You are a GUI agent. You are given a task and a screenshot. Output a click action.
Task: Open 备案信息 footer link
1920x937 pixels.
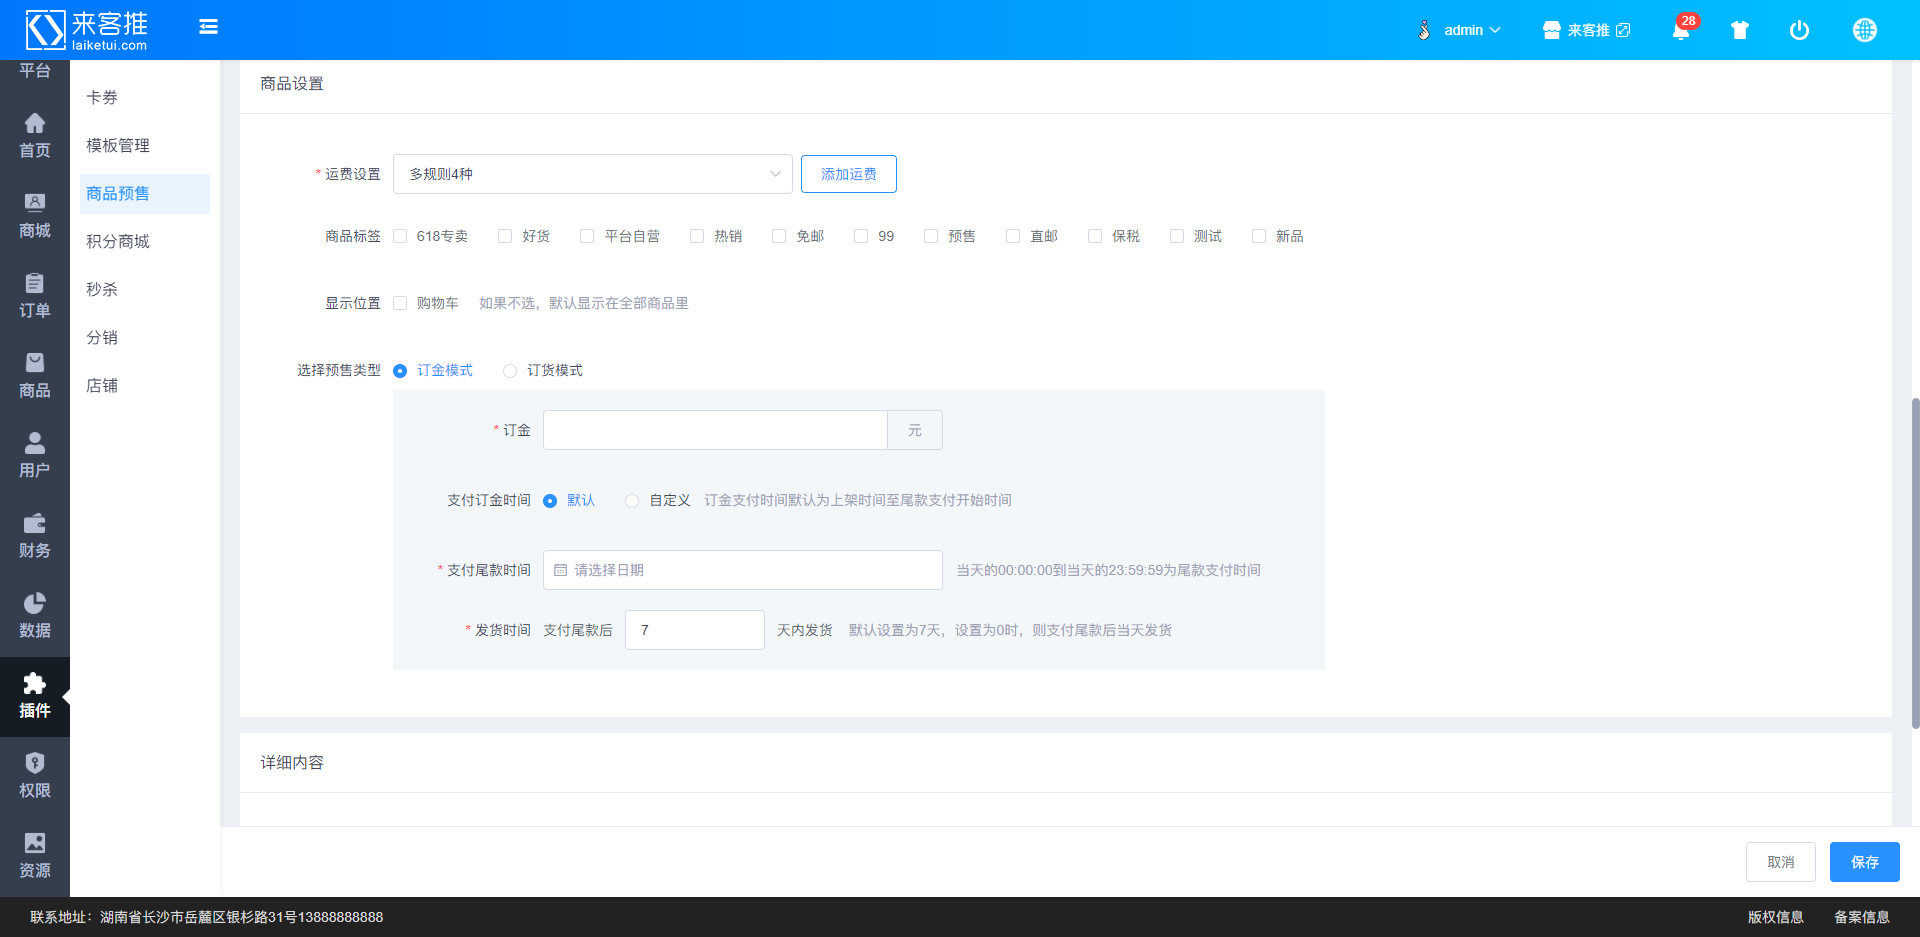click(1862, 917)
